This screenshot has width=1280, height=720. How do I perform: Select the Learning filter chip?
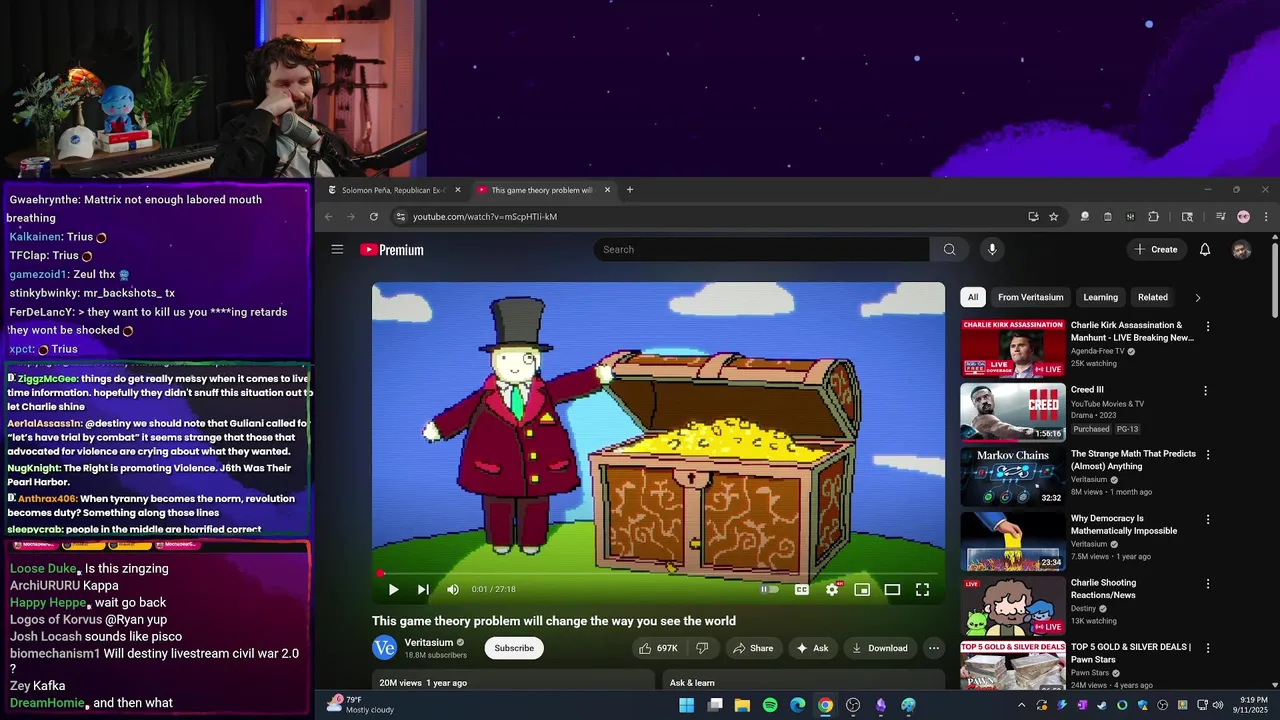[1100, 297]
